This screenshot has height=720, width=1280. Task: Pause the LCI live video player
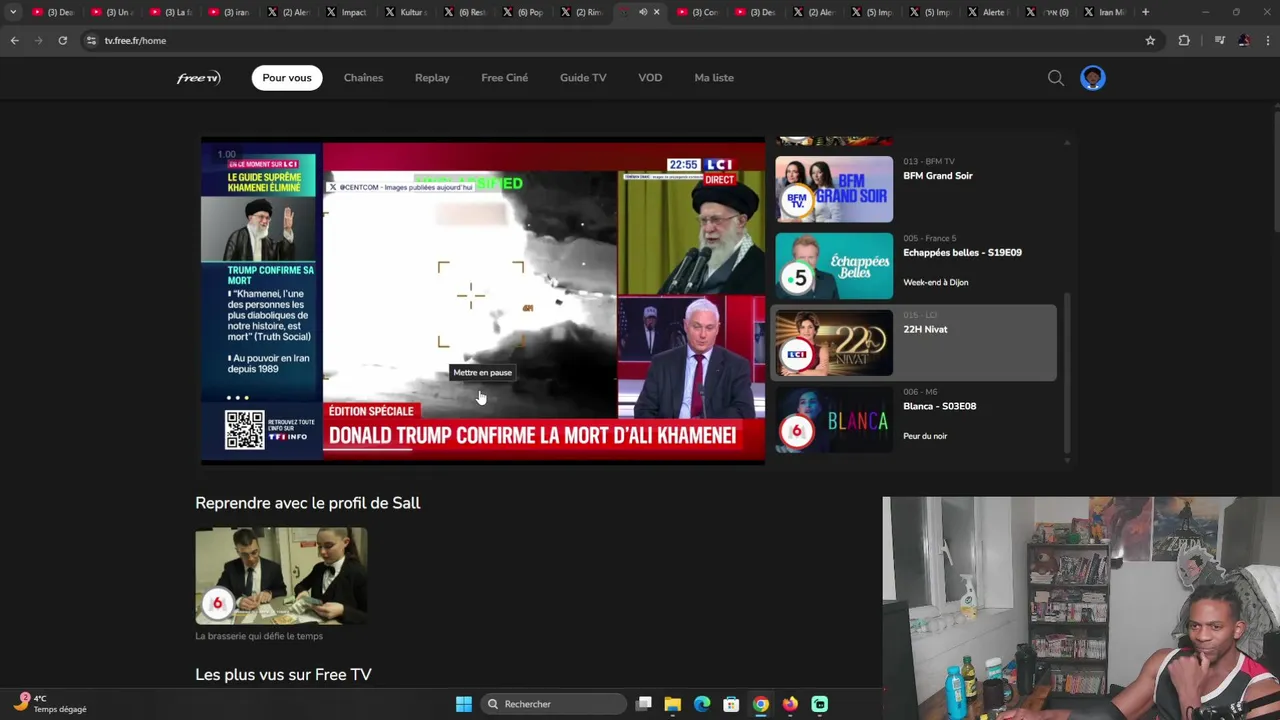483,300
